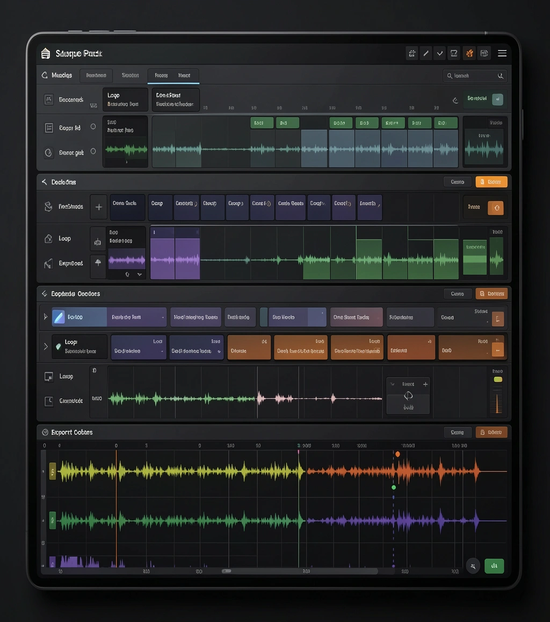550x622 pixels.
Task: Click the horizontal scrollbar thumb below the bottom waveforms
Action: (x=300, y=571)
